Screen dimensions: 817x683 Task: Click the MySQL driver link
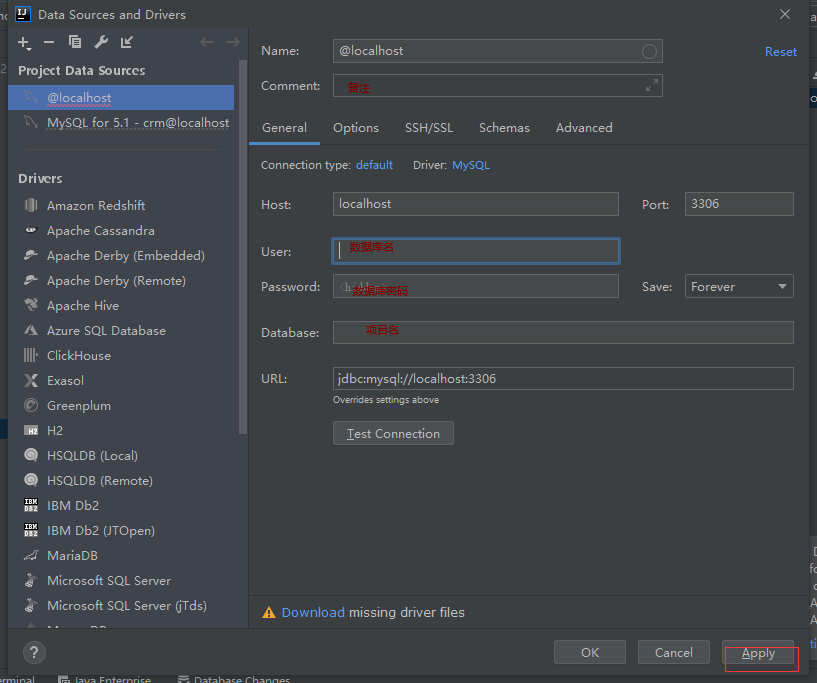point(471,165)
